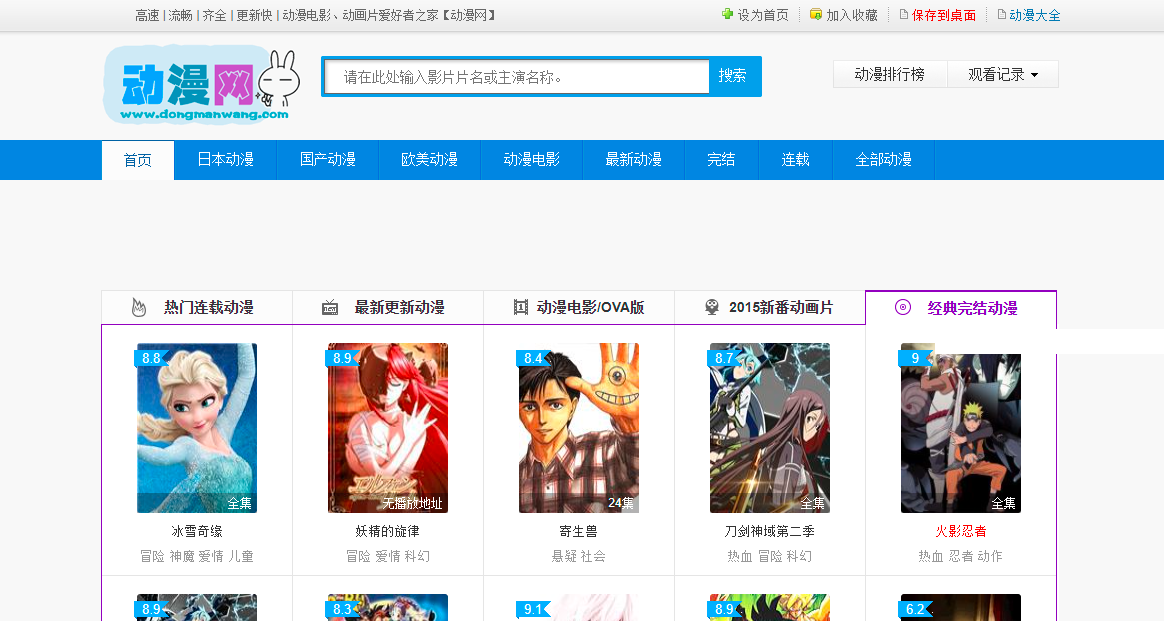The width and height of the screenshot is (1164, 621).
Task: Open the 妖精的旋律 poster thumbnail
Action: [x=388, y=428]
